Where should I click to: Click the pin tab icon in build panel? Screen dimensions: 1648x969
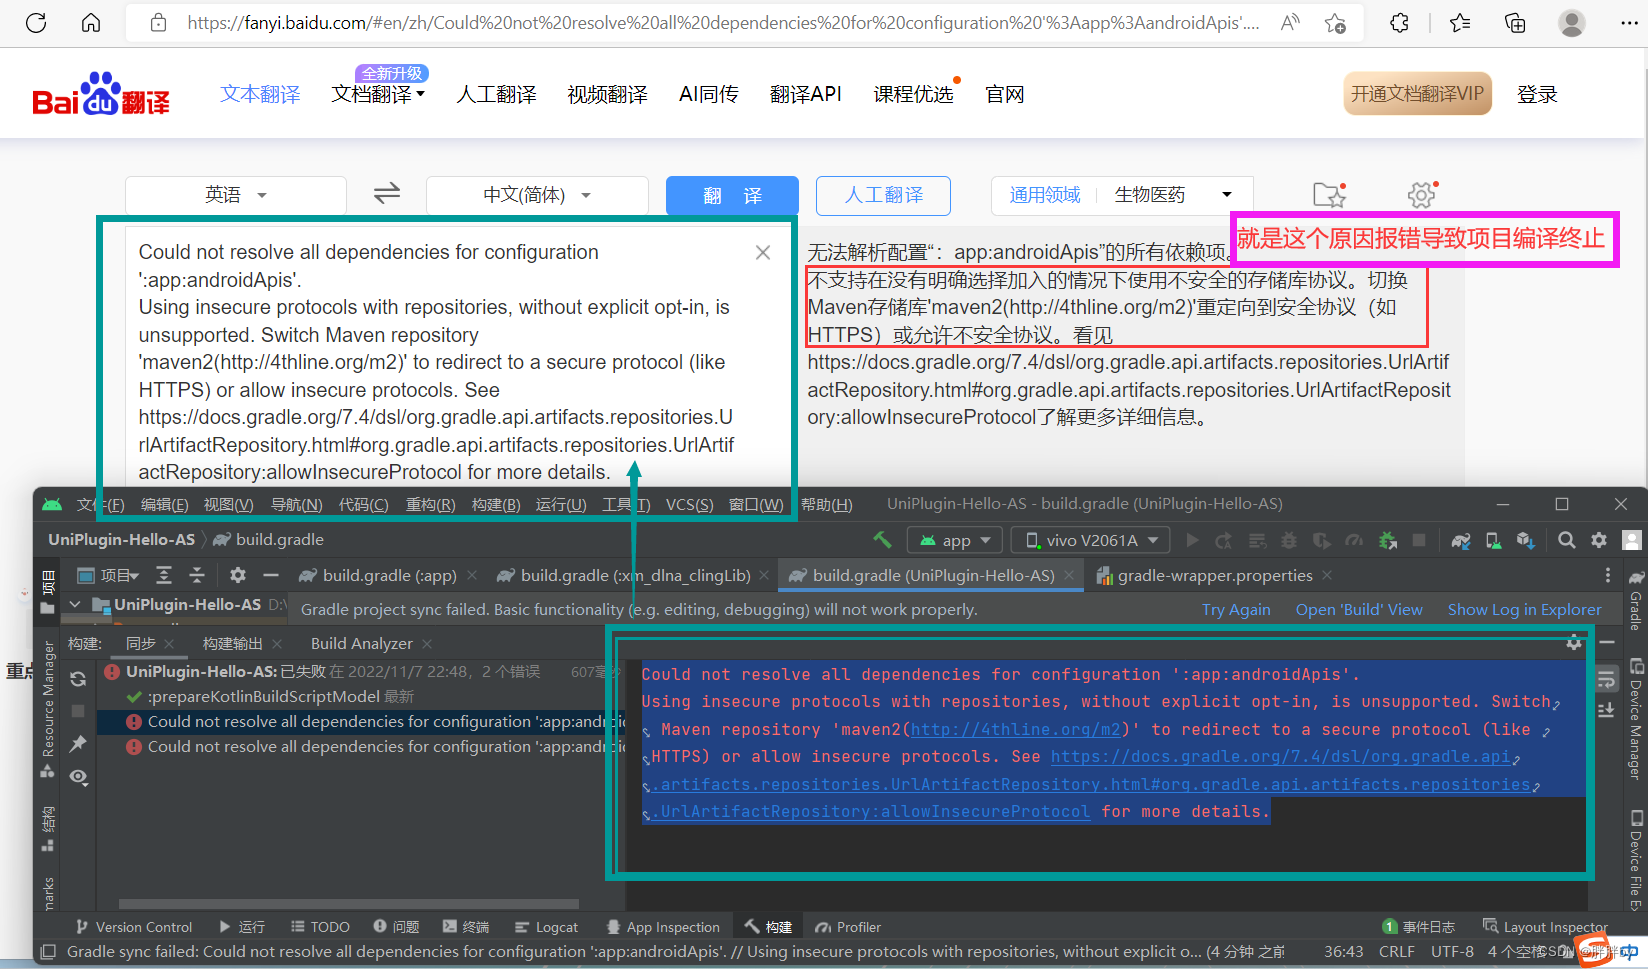click(78, 744)
